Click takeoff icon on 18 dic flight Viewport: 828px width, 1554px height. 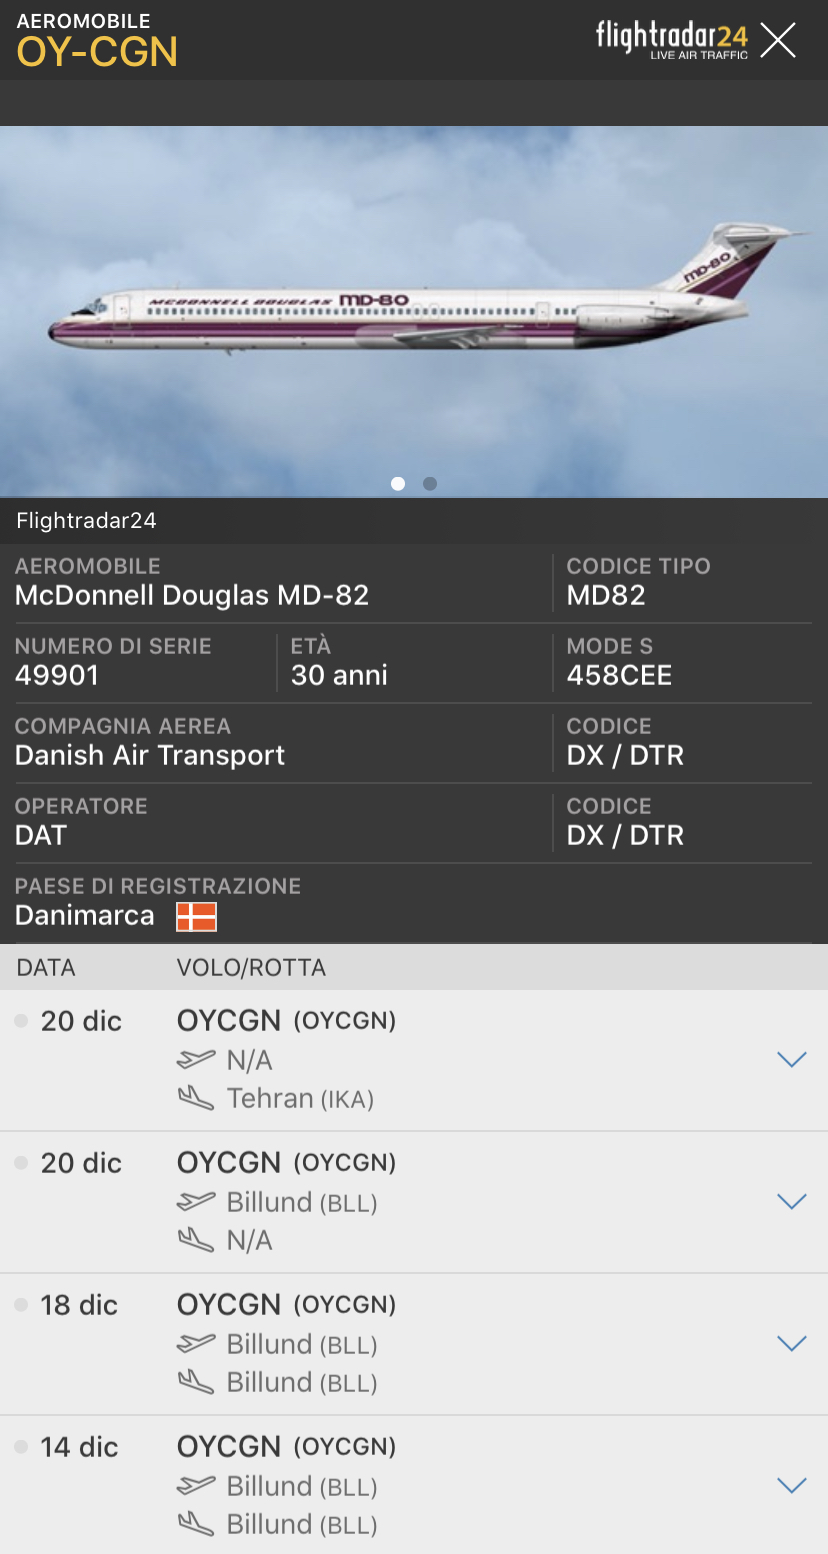click(196, 1344)
